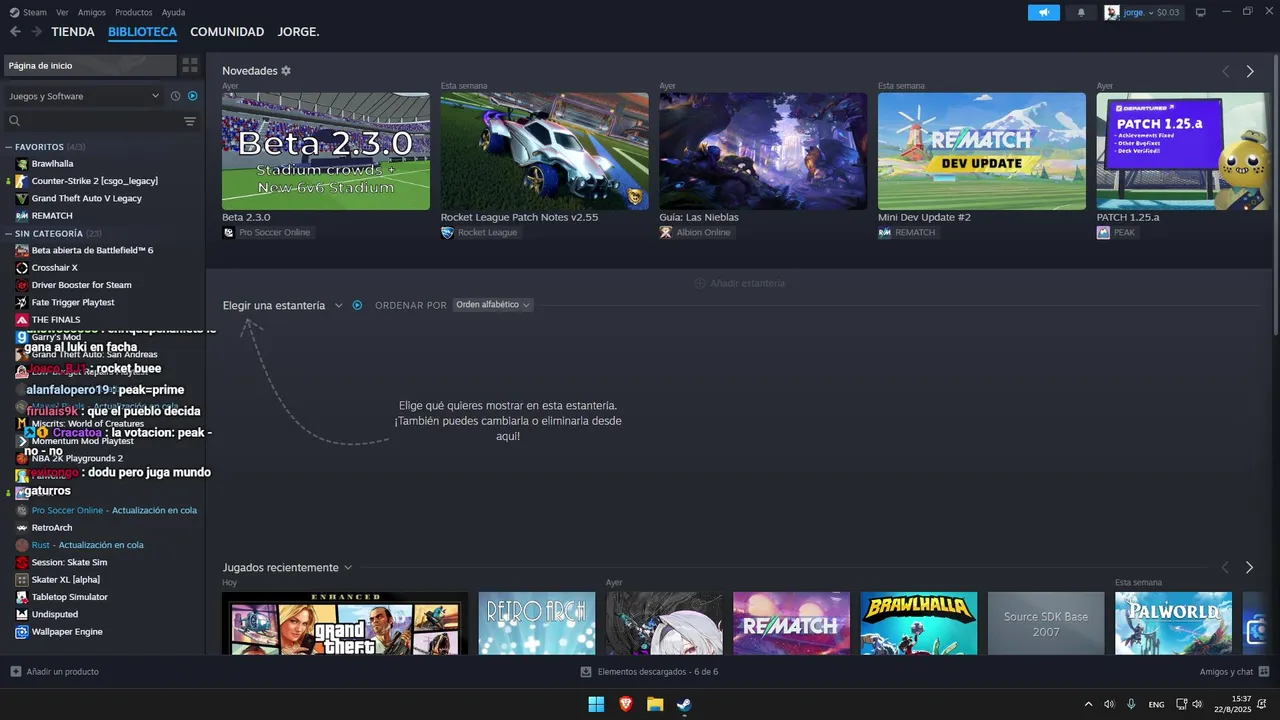Open RetroArch recently played cover

click(x=537, y=623)
